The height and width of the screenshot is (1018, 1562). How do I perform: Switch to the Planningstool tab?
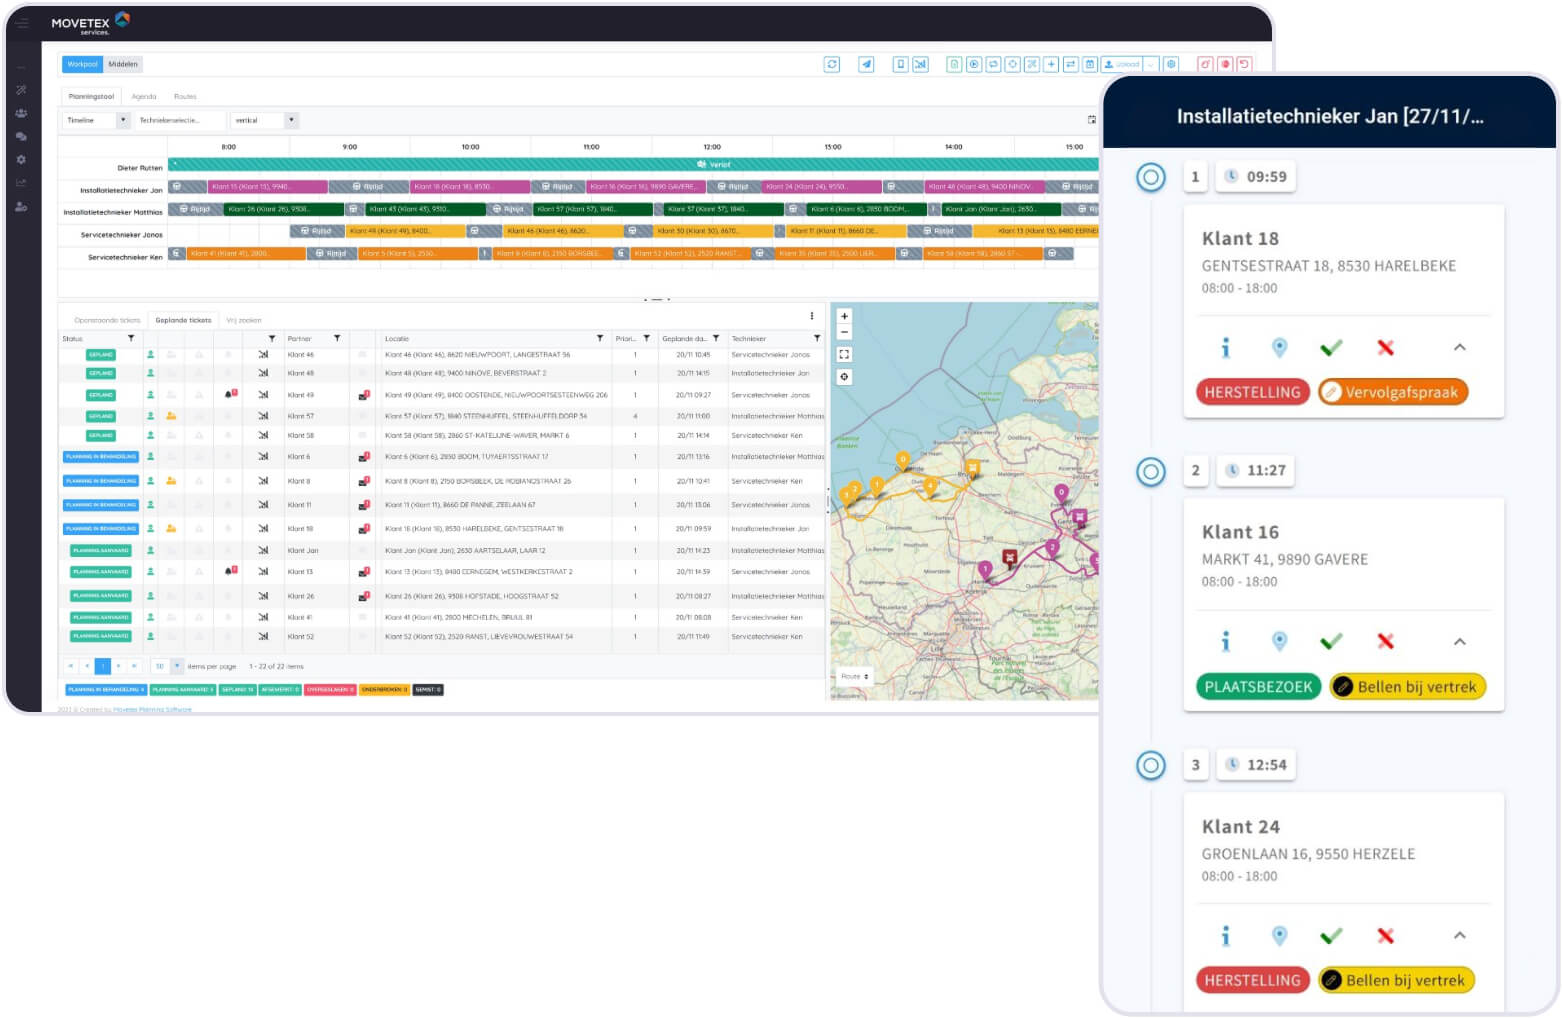pos(91,97)
